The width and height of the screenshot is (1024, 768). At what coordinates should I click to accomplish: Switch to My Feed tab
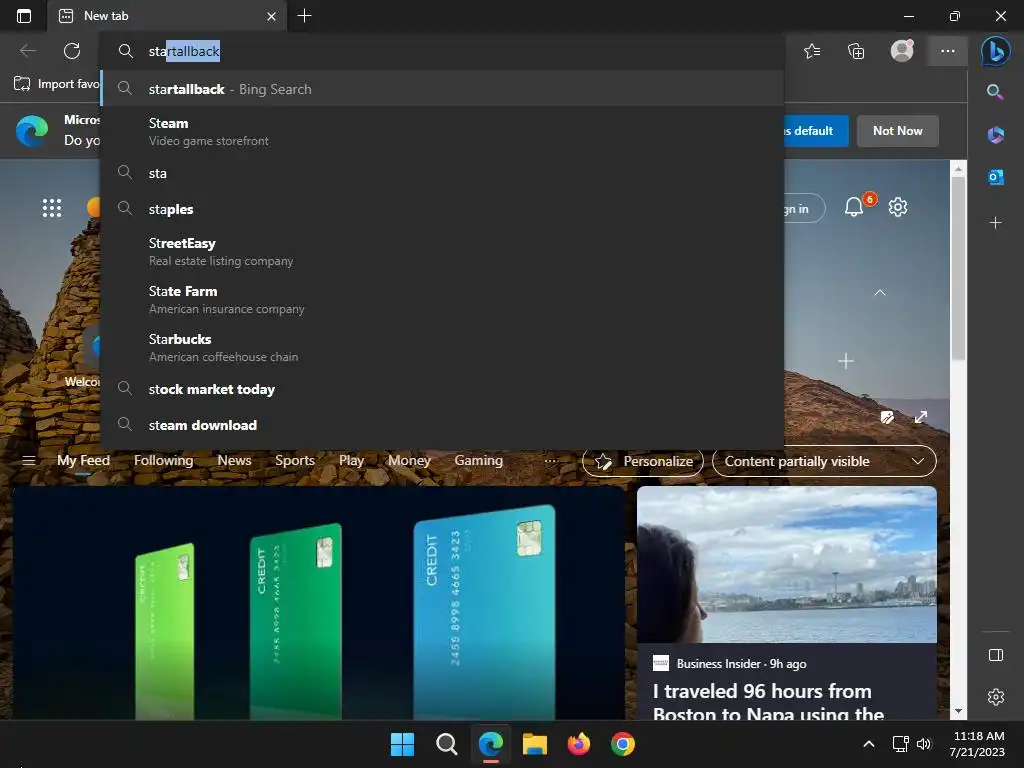coord(83,460)
